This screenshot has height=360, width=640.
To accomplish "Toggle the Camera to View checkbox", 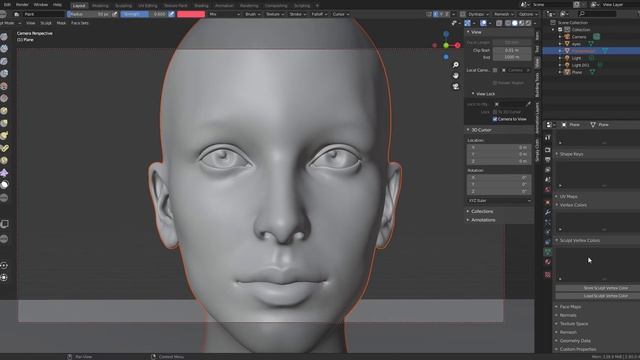I will 495,119.
